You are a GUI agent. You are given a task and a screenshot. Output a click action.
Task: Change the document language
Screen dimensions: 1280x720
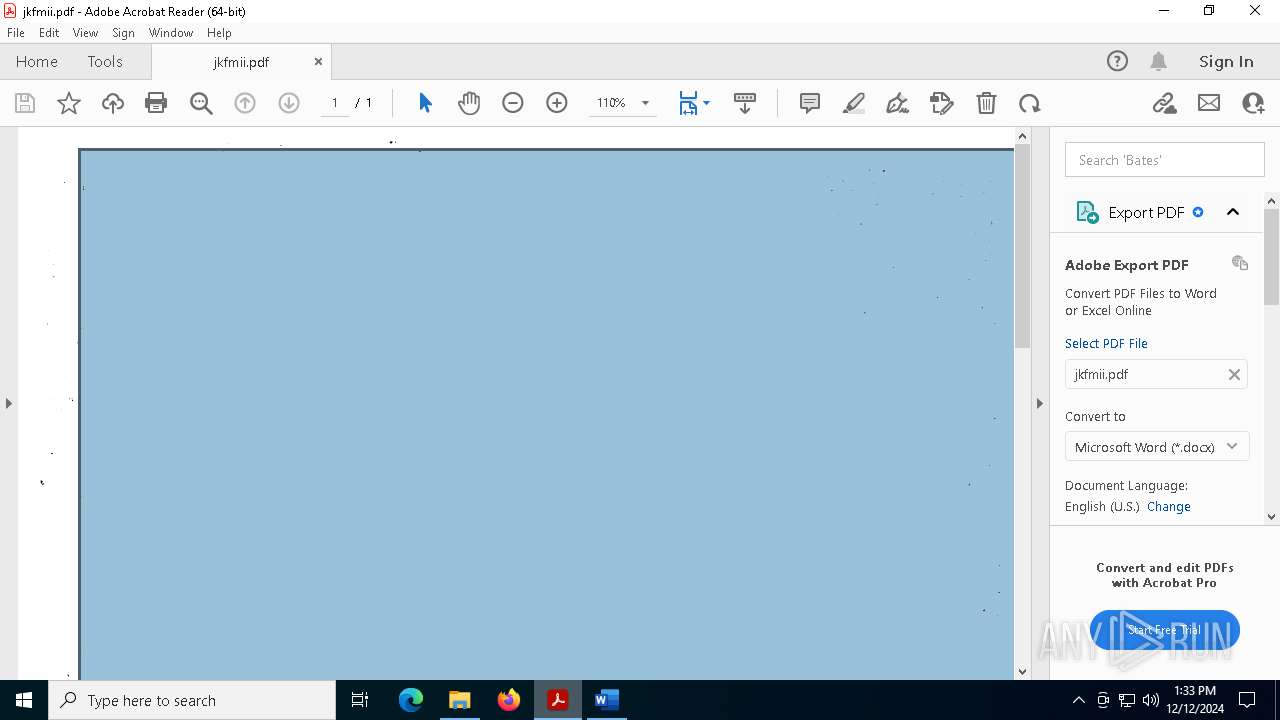[1169, 506]
